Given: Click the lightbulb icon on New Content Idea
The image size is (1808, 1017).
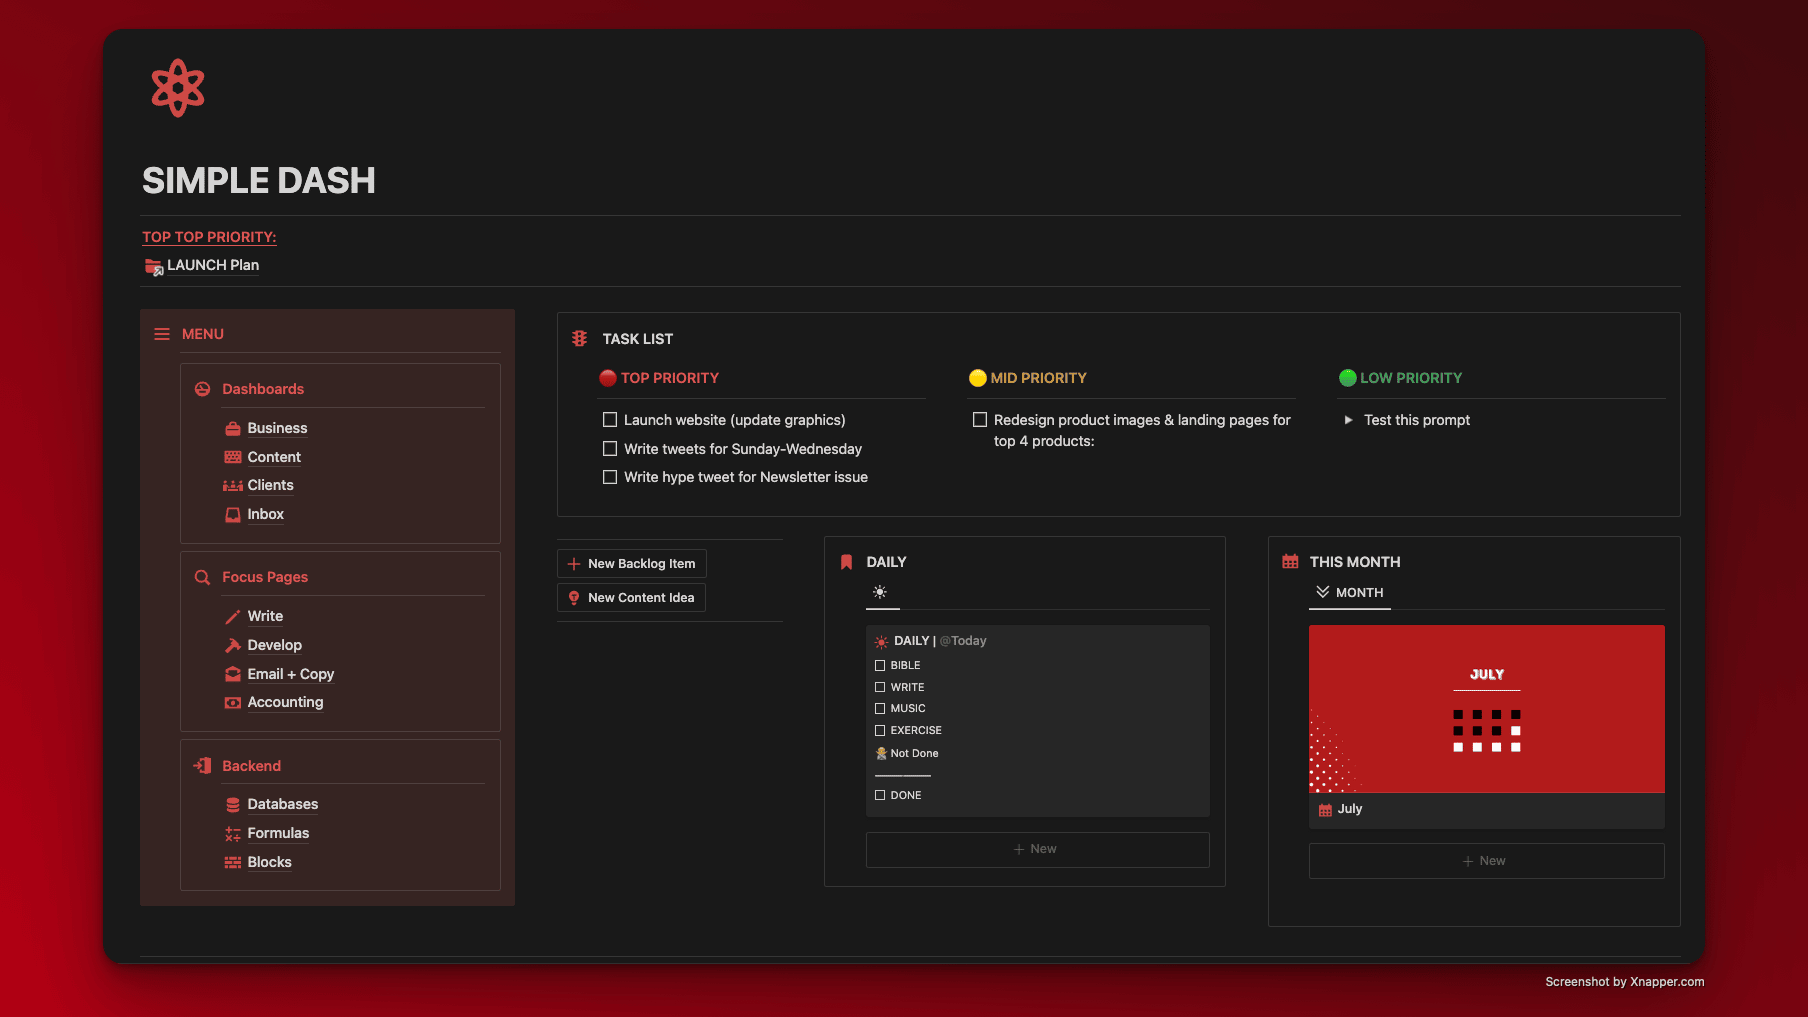Looking at the screenshot, I should coord(574,598).
